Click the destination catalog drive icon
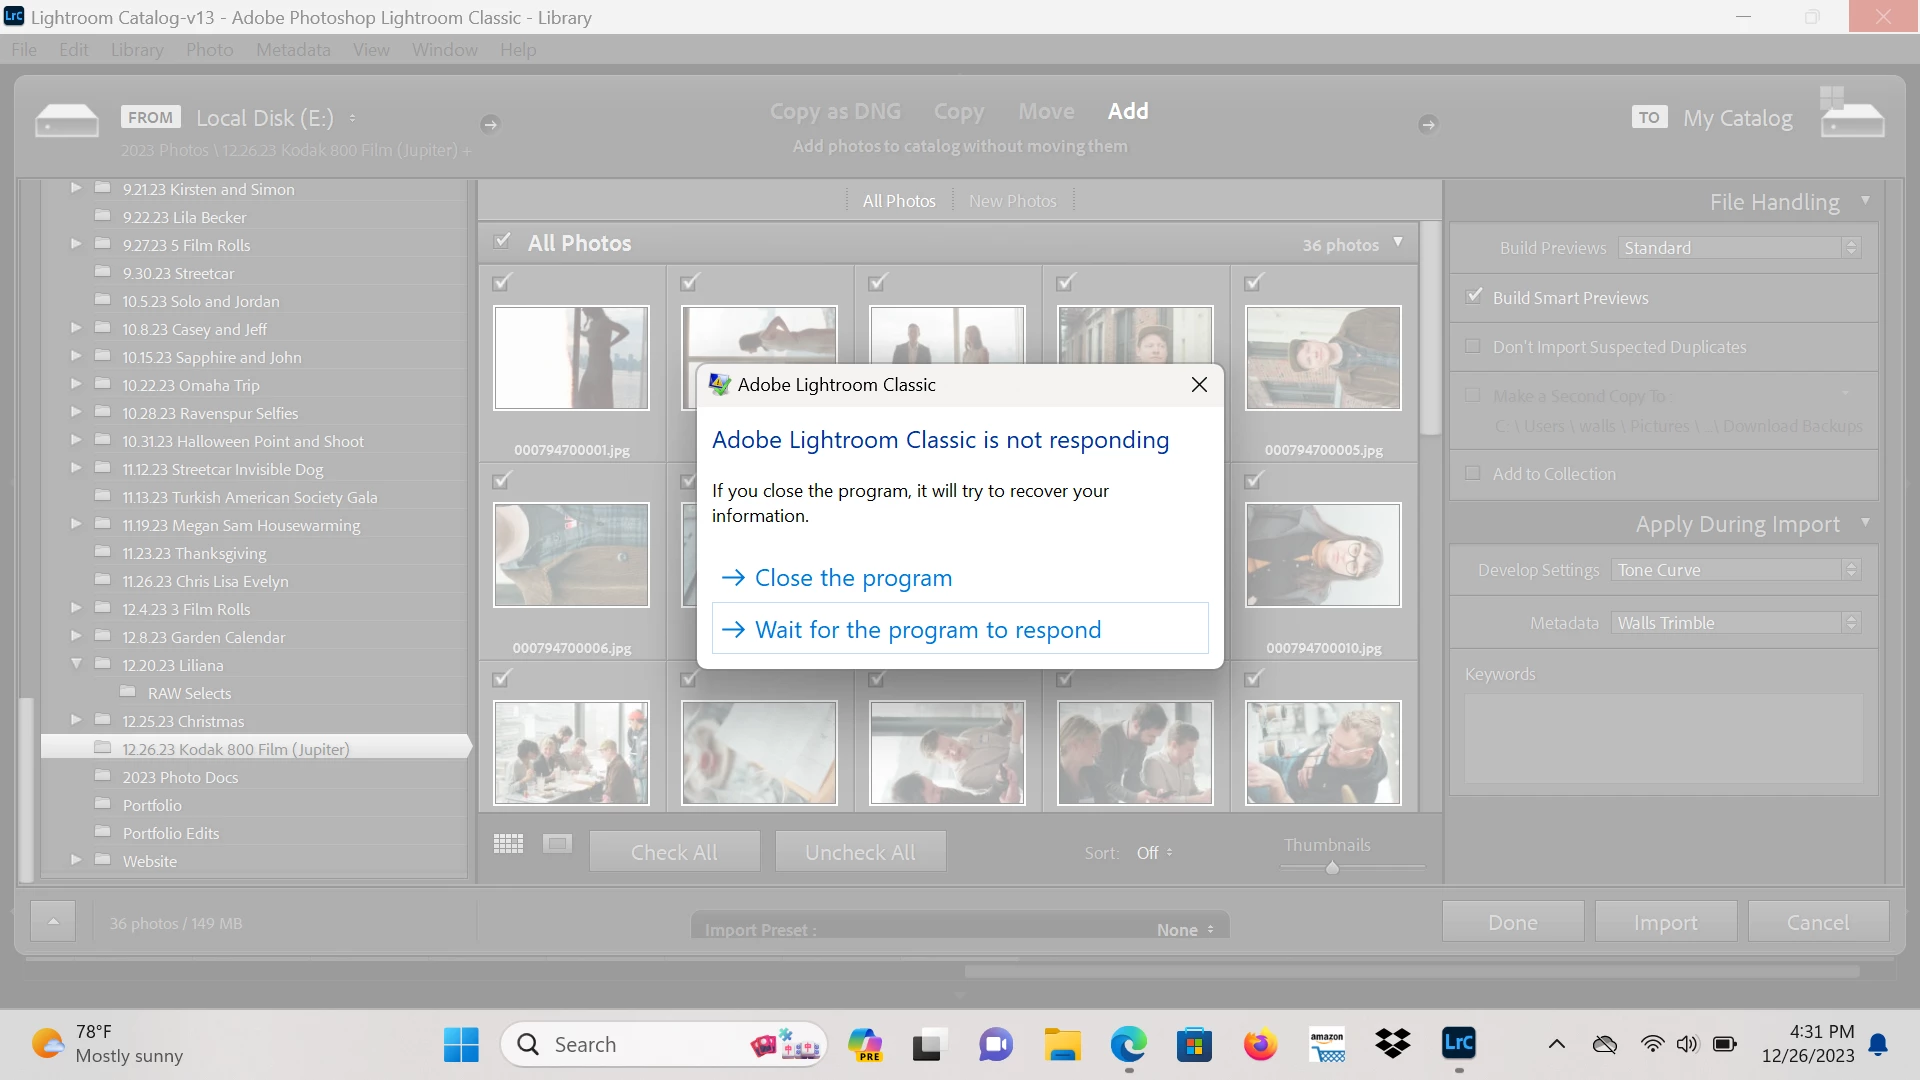The width and height of the screenshot is (1920, 1080). [1852, 121]
